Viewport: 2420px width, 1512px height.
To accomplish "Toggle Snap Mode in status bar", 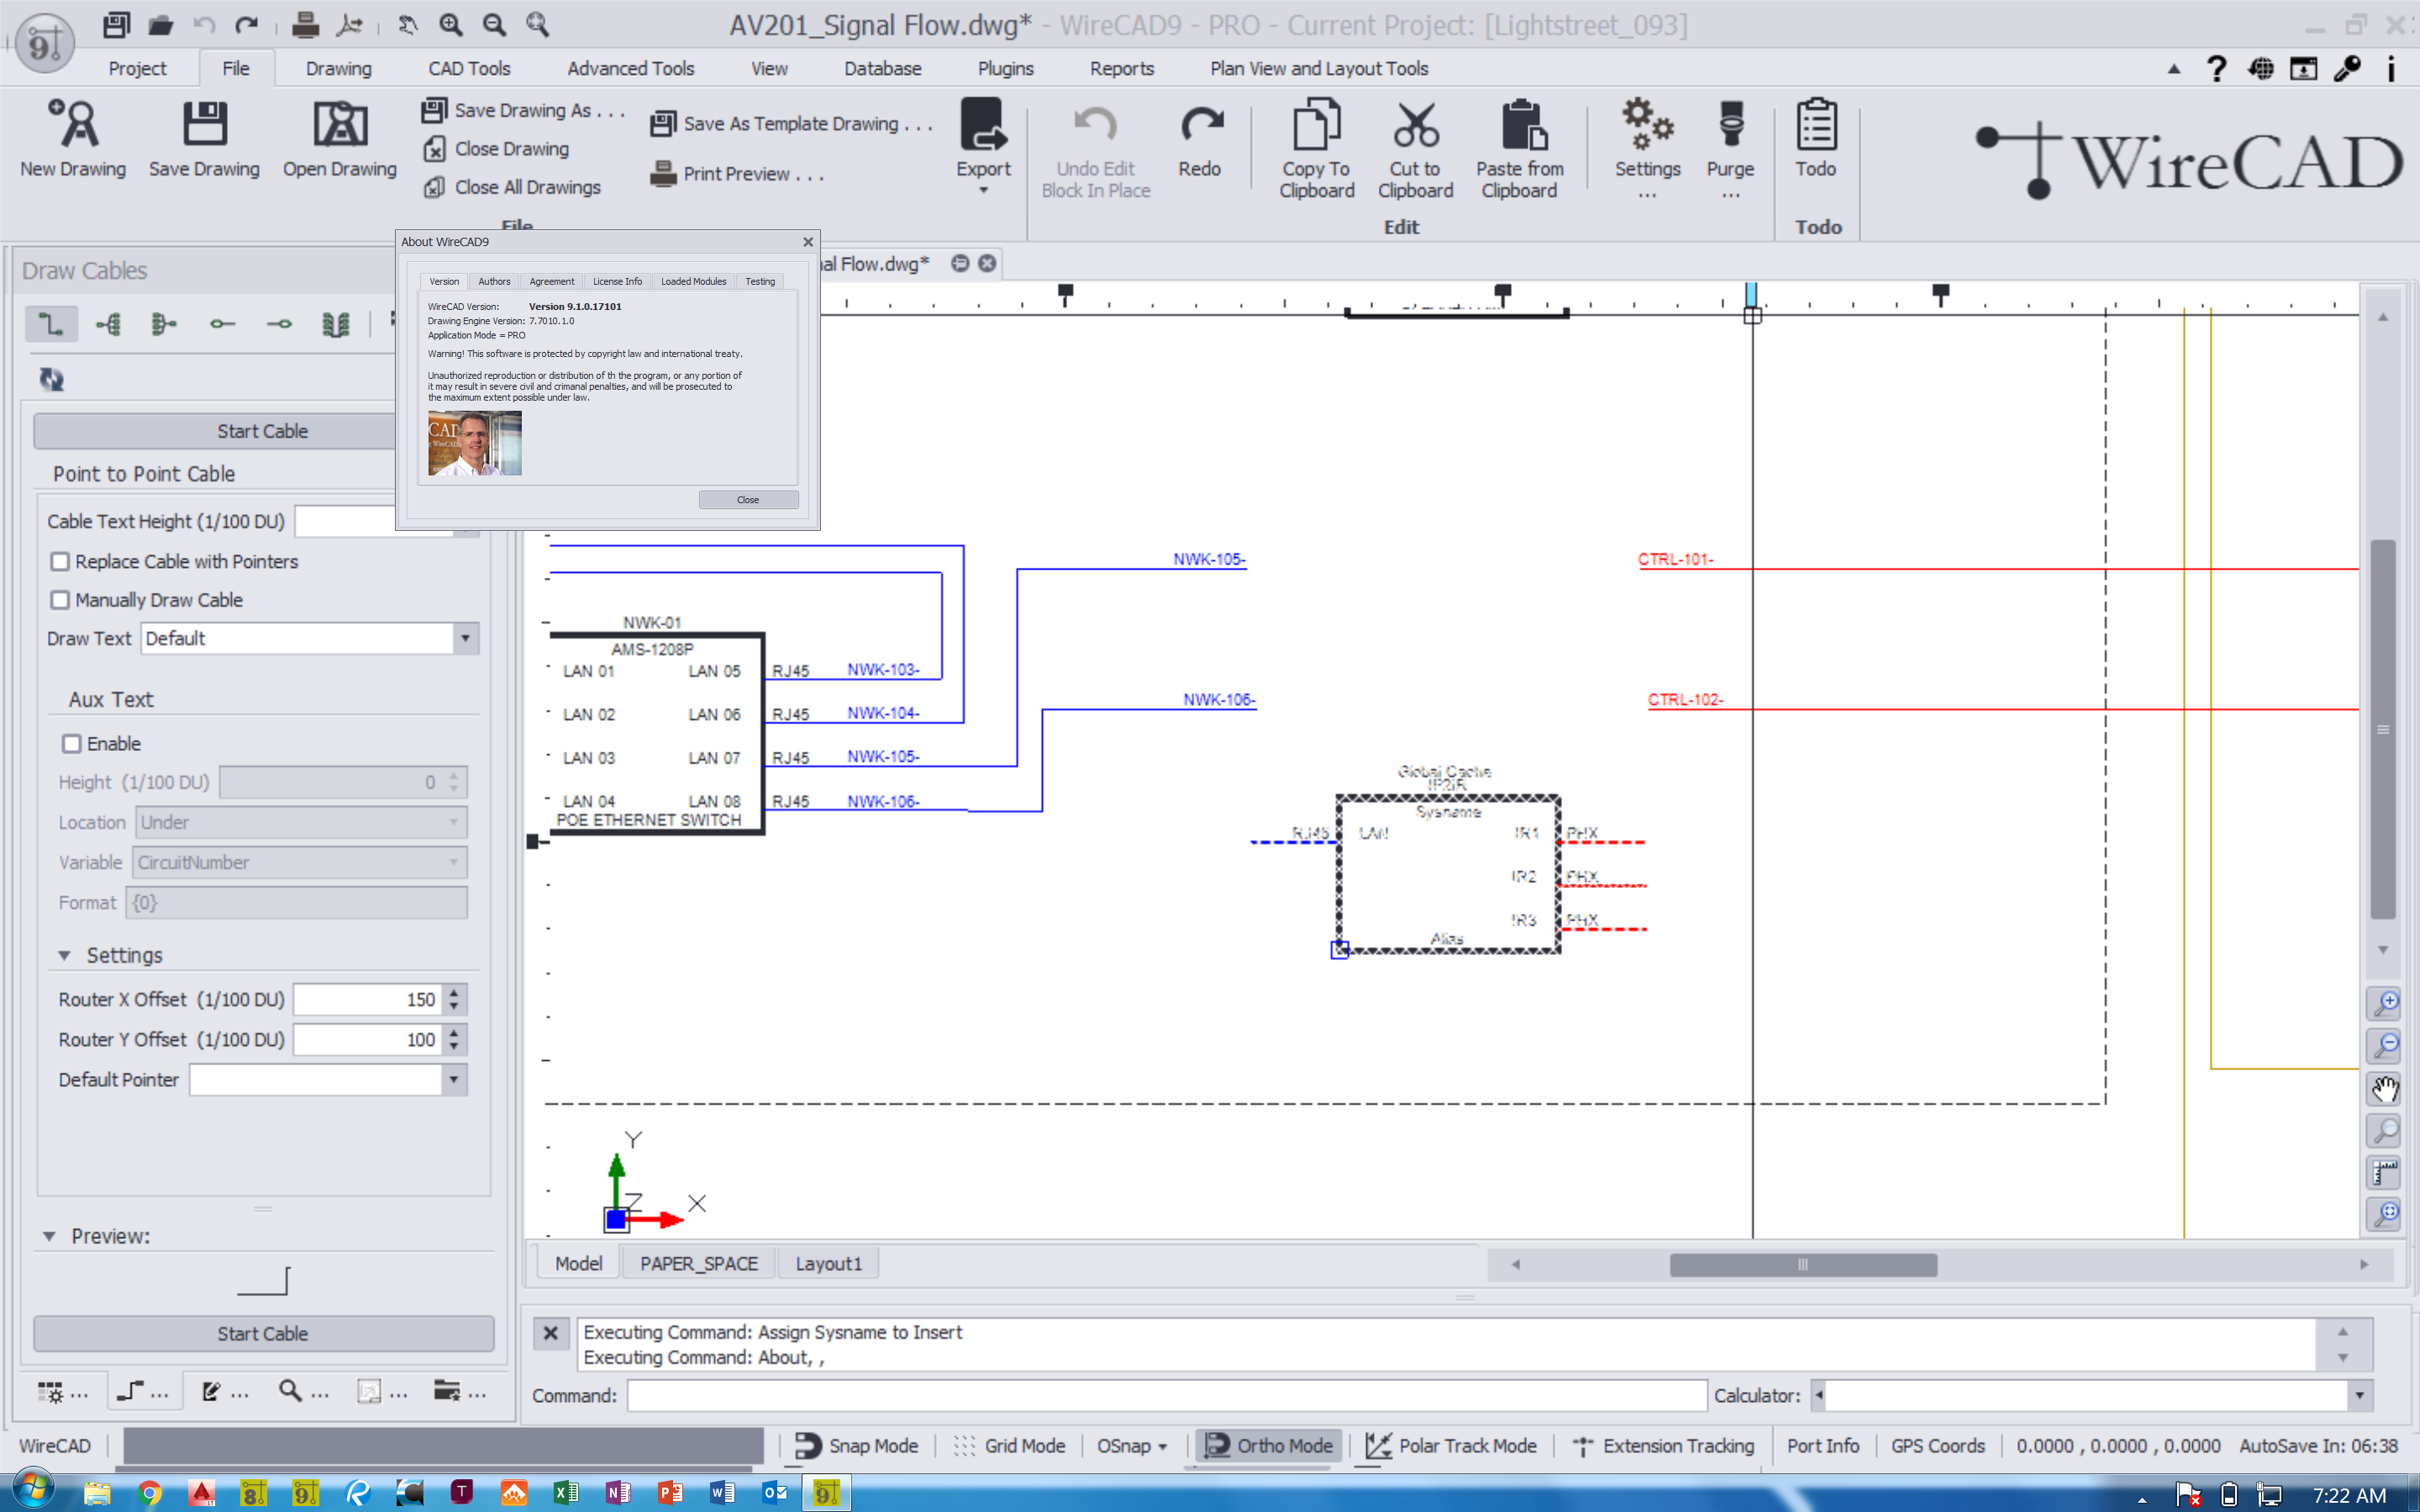I will click(857, 1446).
